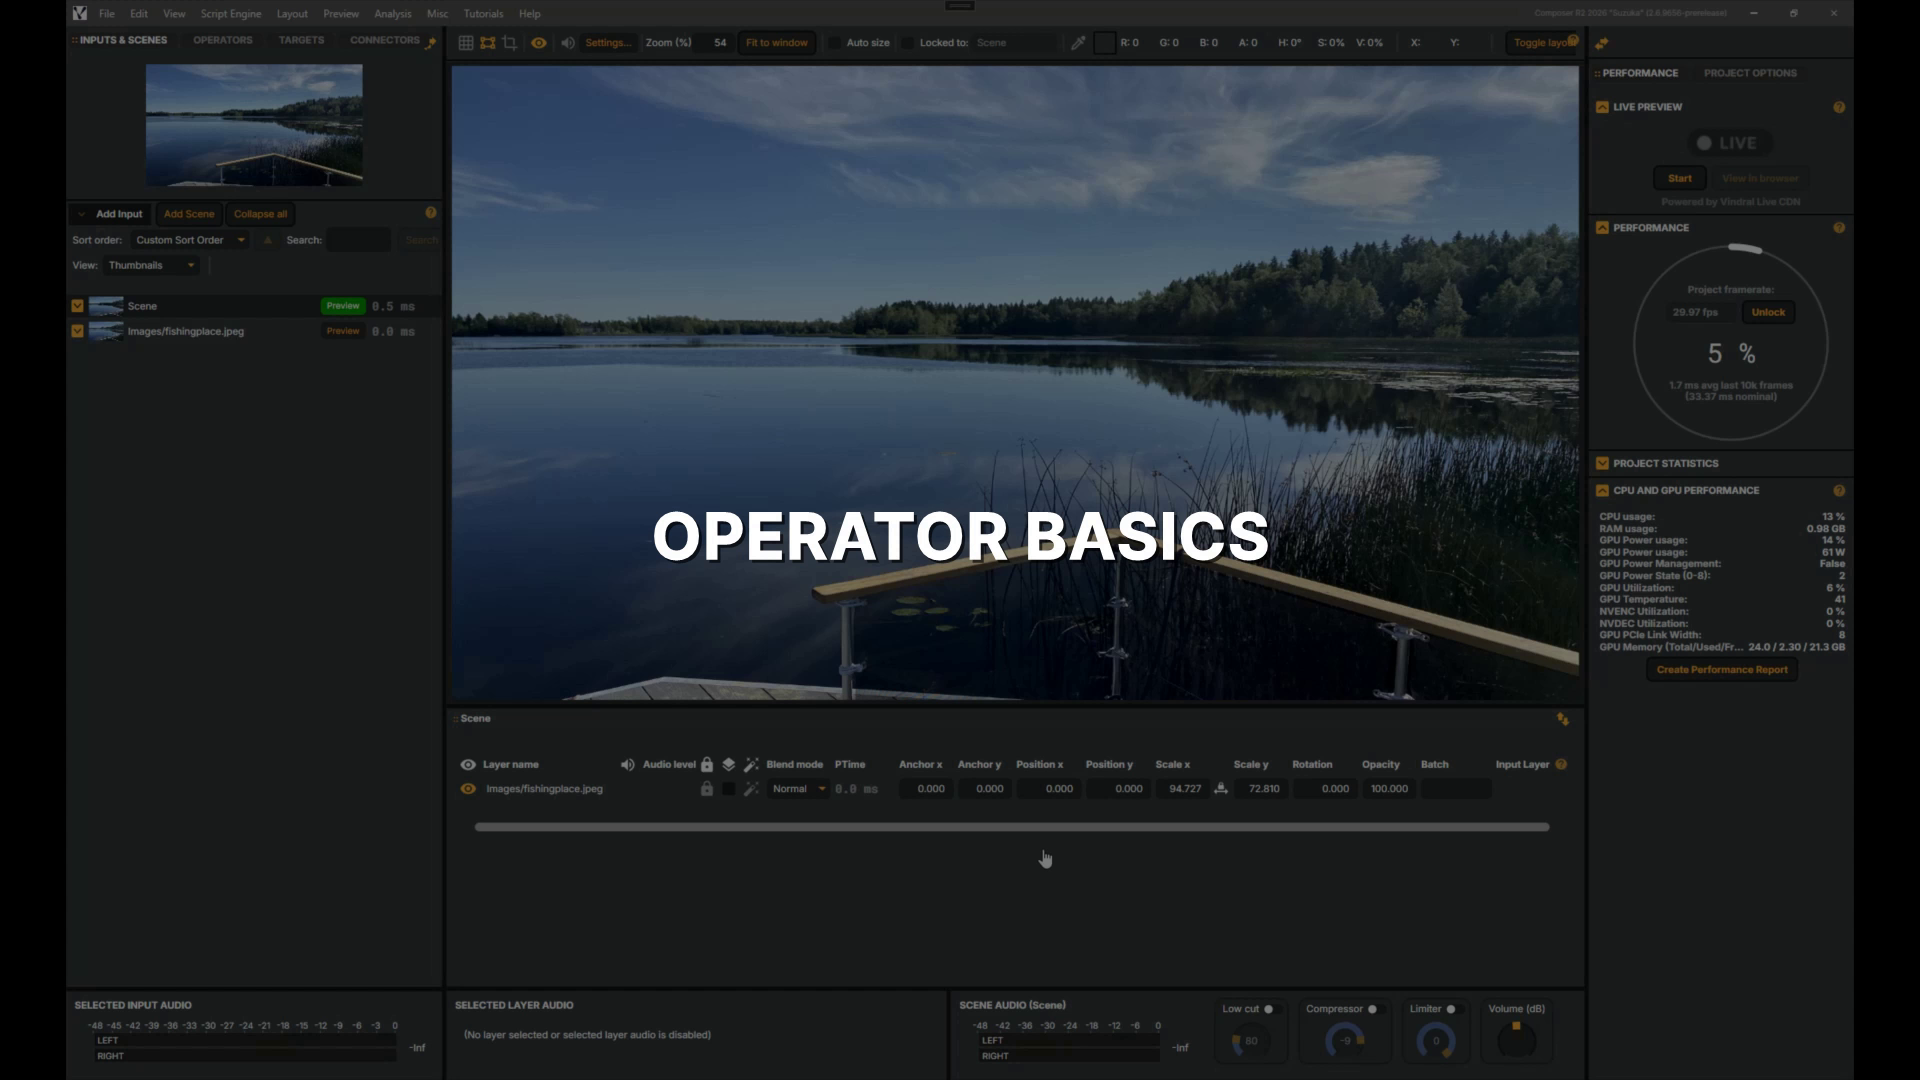Click the Add Scene button
The height and width of the screenshot is (1080, 1920).
[189, 214]
